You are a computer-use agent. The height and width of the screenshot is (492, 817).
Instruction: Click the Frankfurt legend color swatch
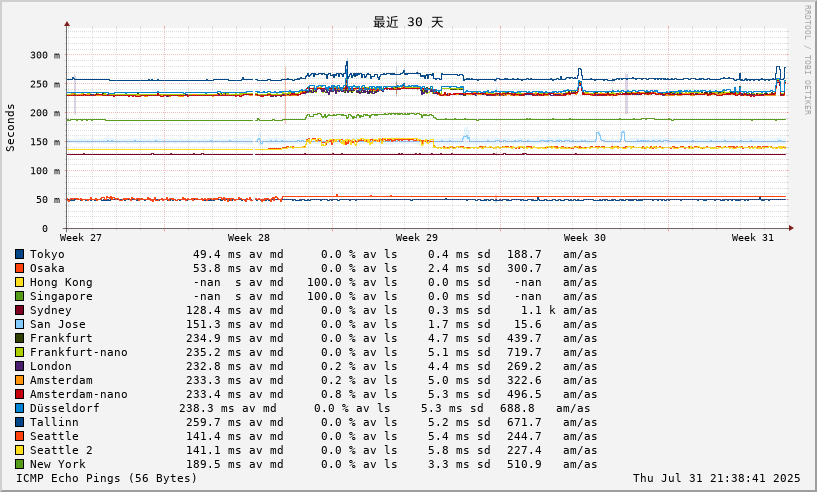click(19, 338)
